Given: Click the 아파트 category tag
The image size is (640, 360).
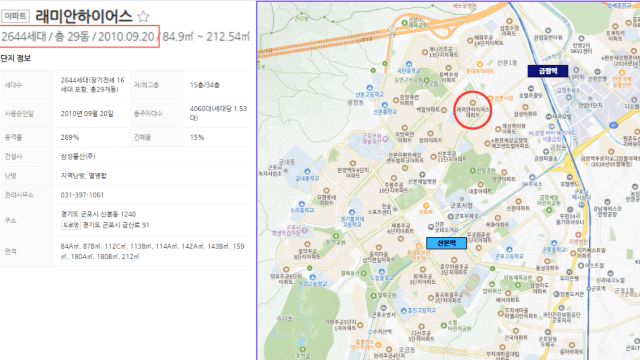Looking at the screenshot, I should pos(15,16).
